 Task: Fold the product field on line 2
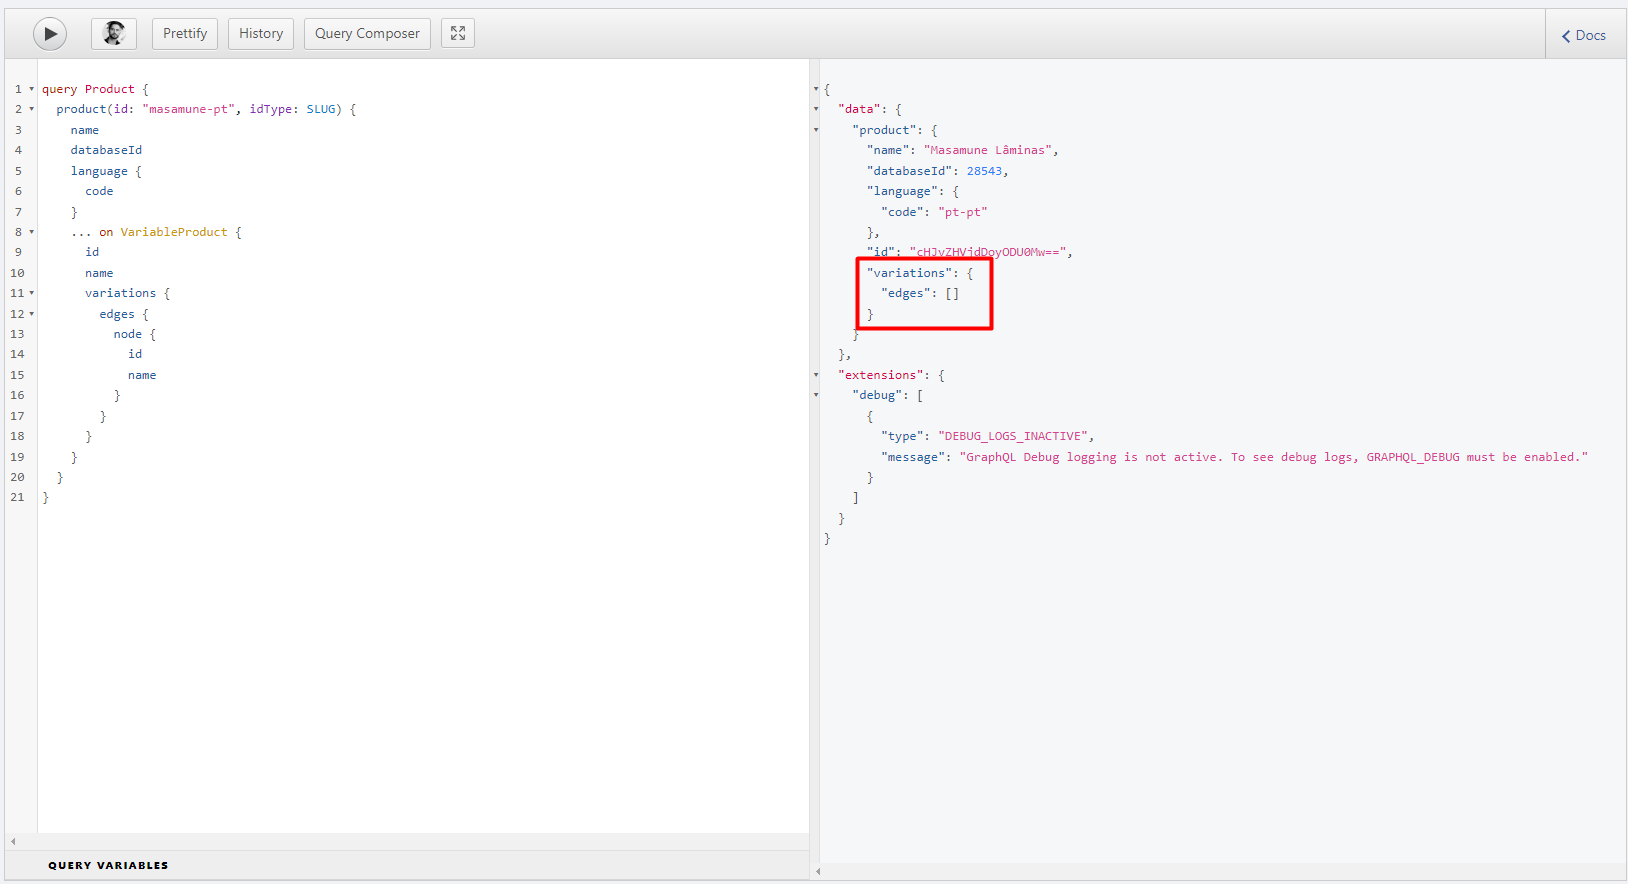[31, 109]
